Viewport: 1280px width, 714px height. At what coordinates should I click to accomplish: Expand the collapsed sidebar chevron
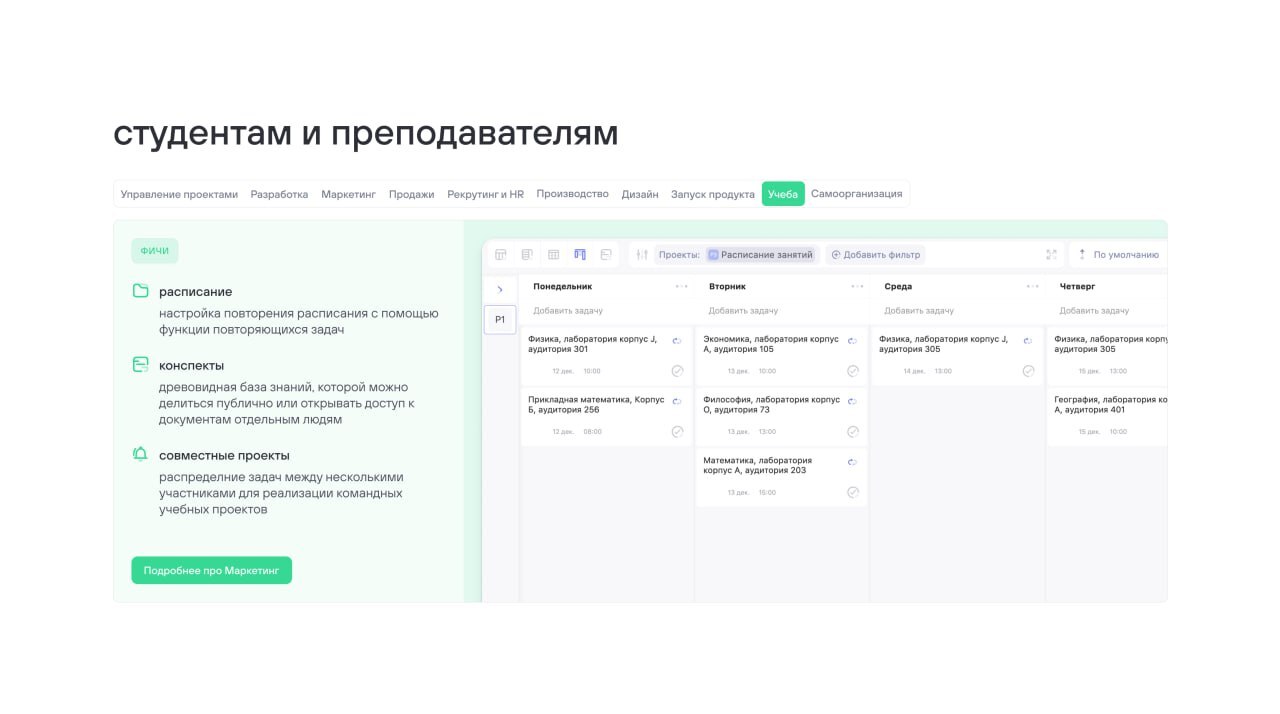coord(500,290)
